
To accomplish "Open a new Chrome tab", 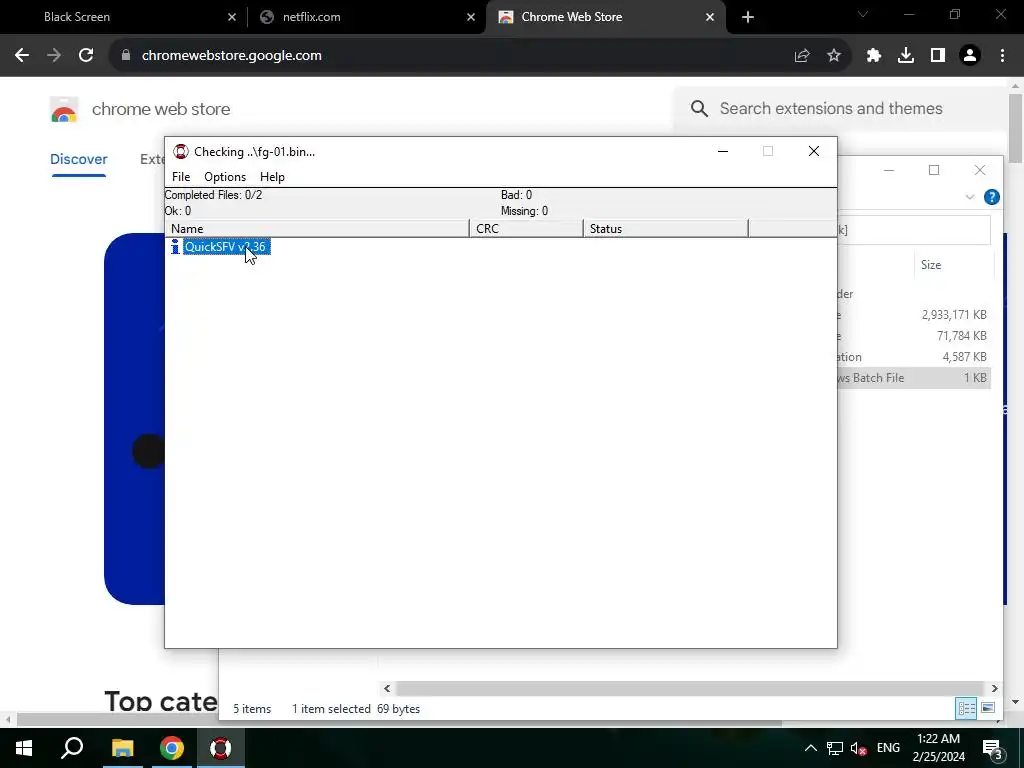I will pyautogui.click(x=748, y=18).
